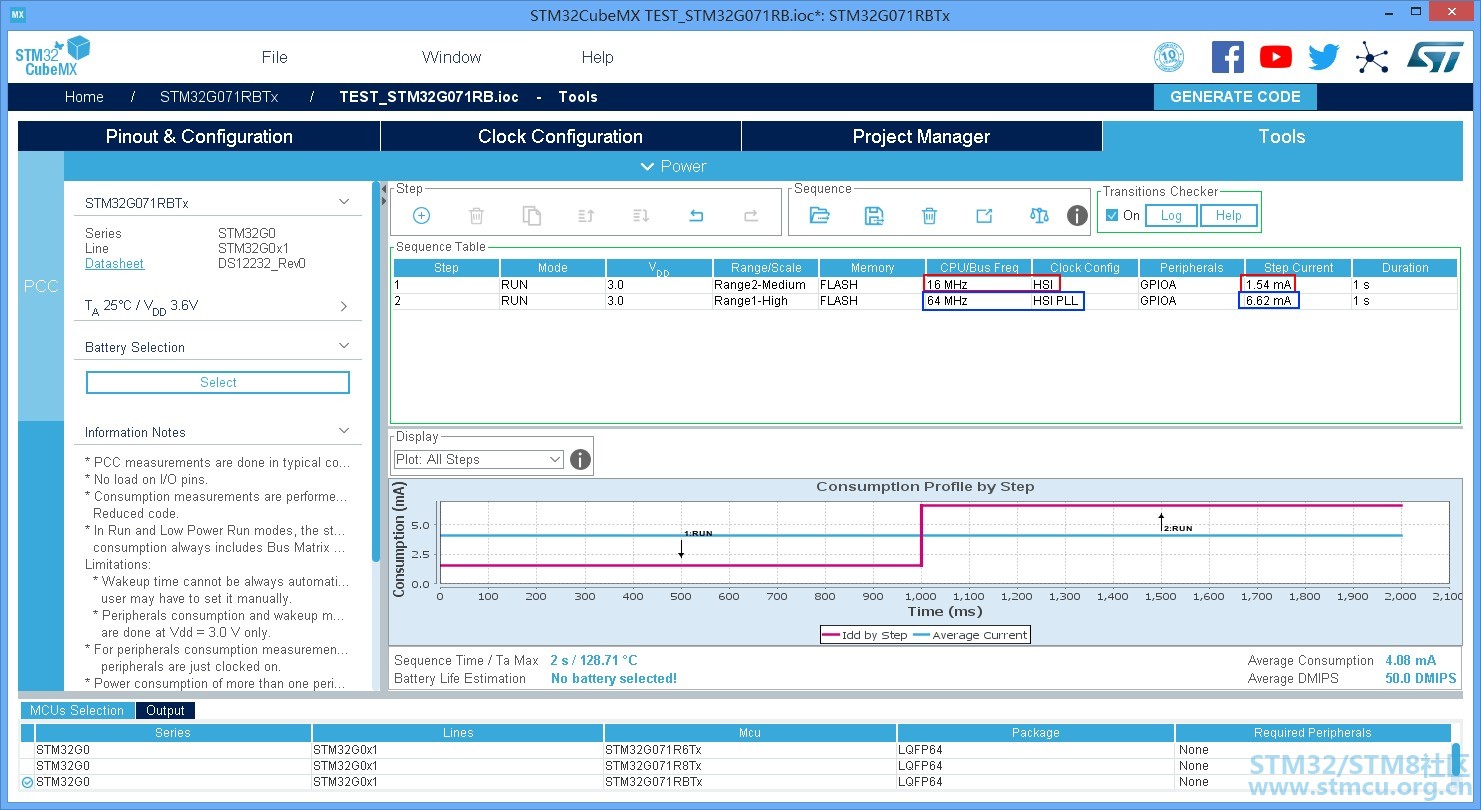
Task: Export the sequence report
Action: (984, 215)
